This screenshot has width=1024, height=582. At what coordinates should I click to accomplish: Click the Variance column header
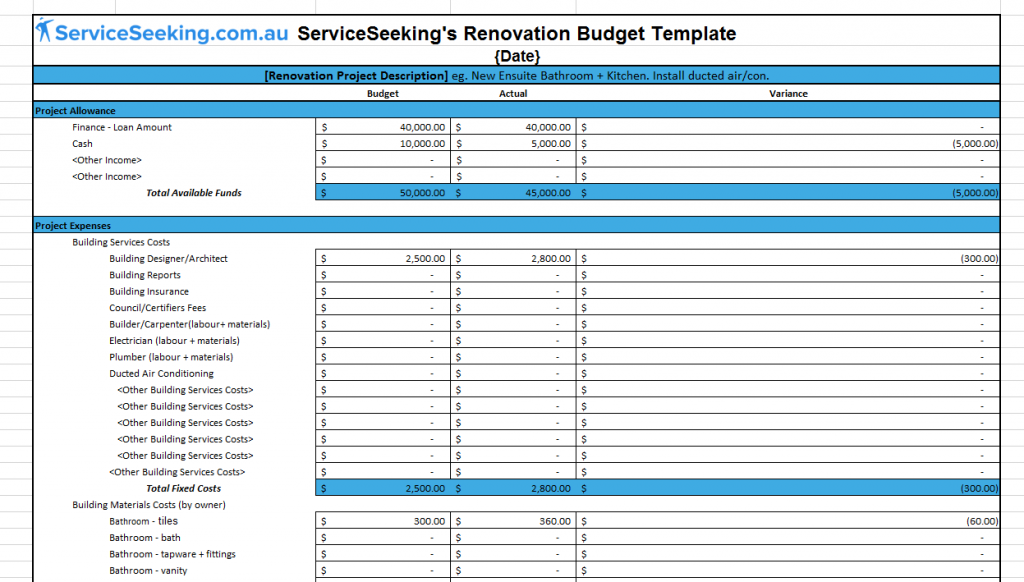tap(788, 93)
